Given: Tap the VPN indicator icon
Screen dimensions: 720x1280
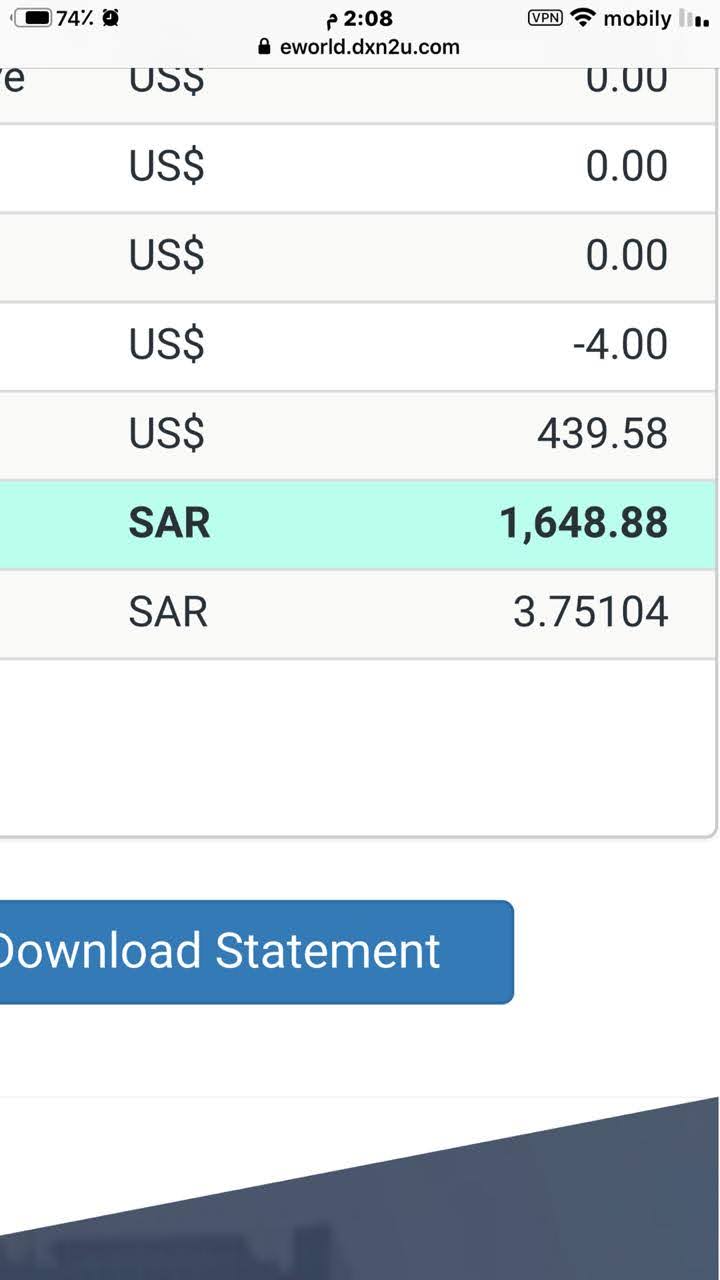Looking at the screenshot, I should coord(545,18).
